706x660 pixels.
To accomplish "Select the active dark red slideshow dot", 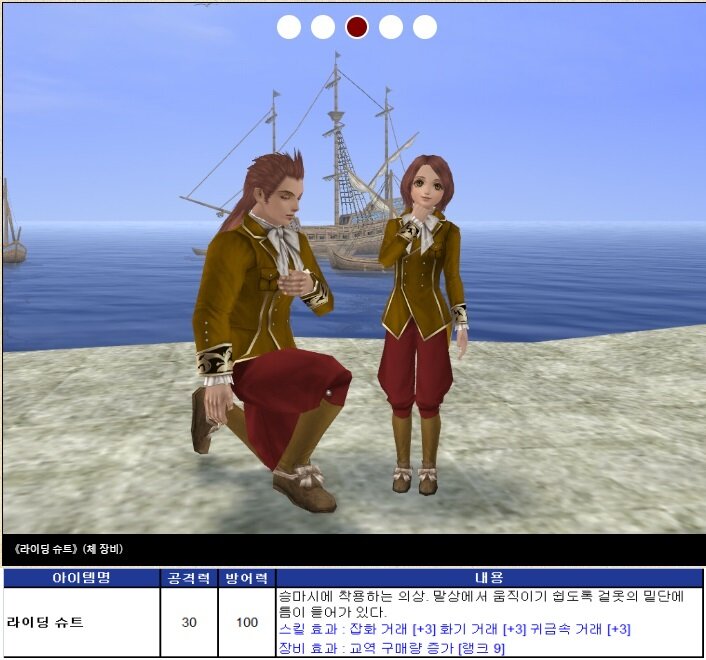I will point(357,27).
